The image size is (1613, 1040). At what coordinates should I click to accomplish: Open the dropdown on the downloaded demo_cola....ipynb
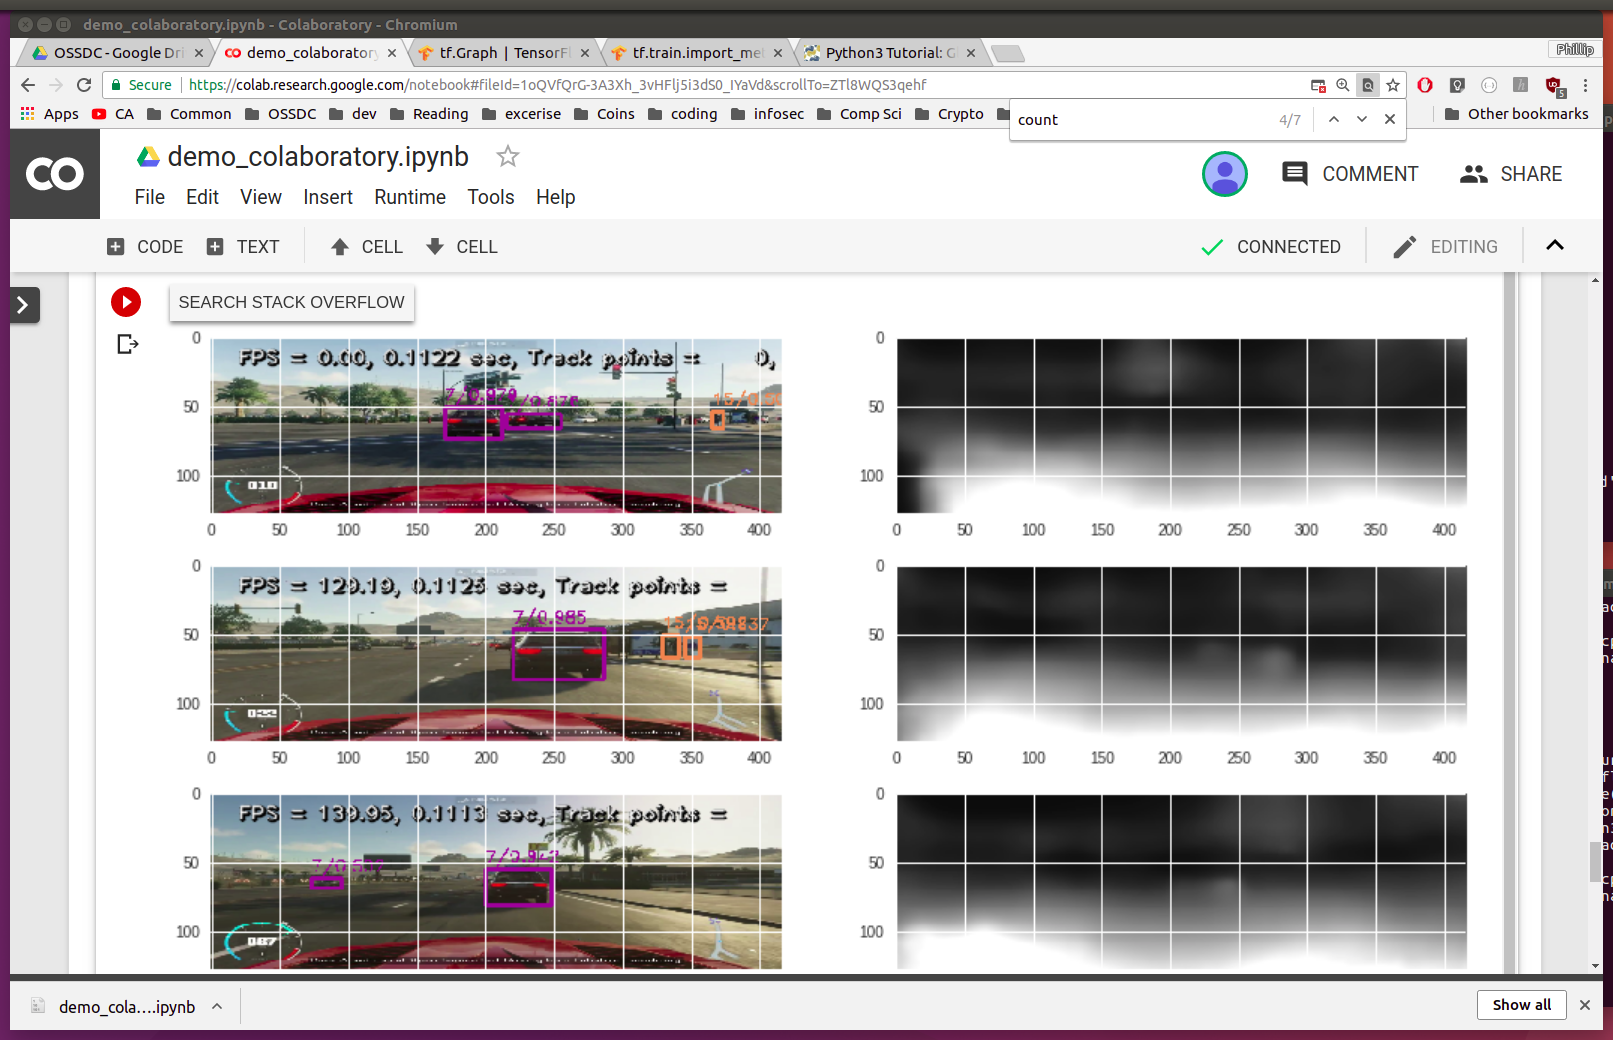click(217, 1006)
